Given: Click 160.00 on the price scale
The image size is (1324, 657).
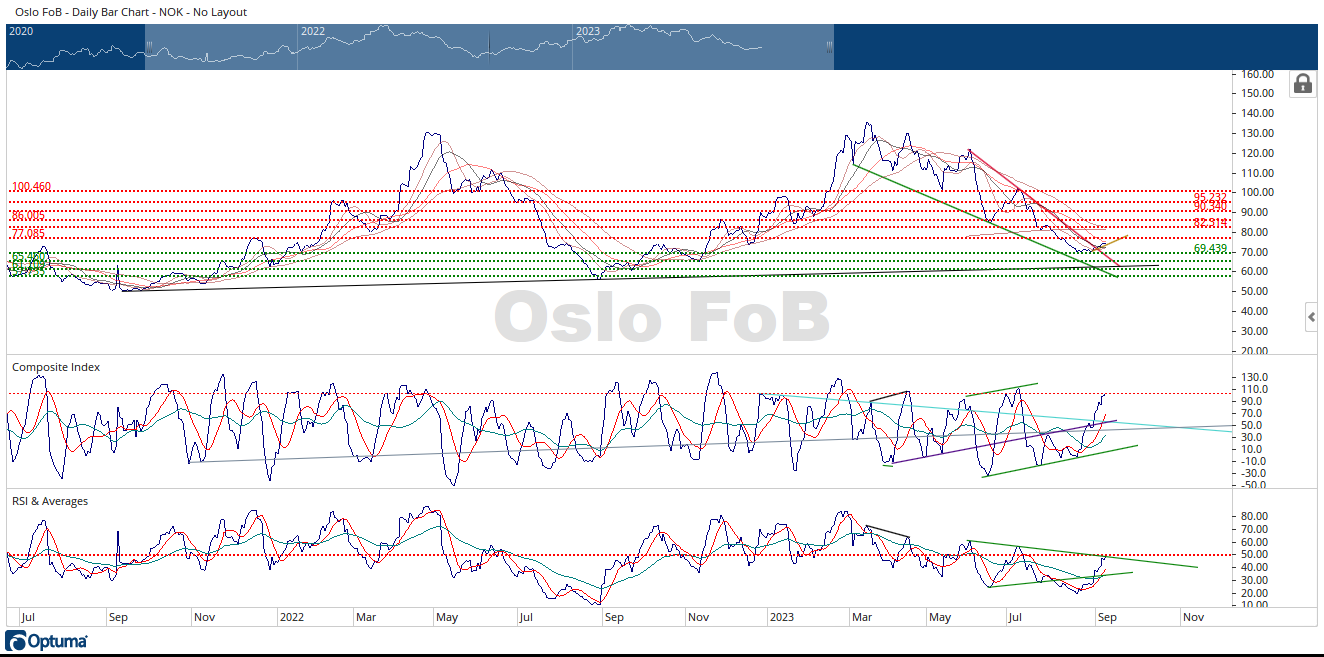Looking at the screenshot, I should (1255, 74).
